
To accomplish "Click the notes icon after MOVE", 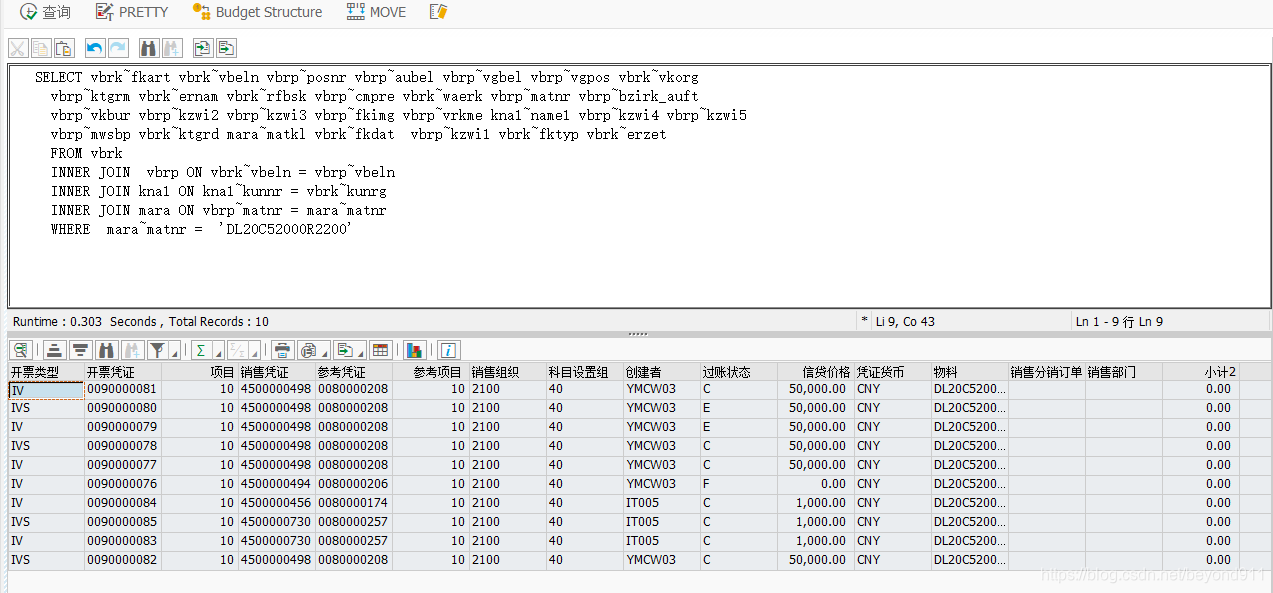I will pos(438,12).
